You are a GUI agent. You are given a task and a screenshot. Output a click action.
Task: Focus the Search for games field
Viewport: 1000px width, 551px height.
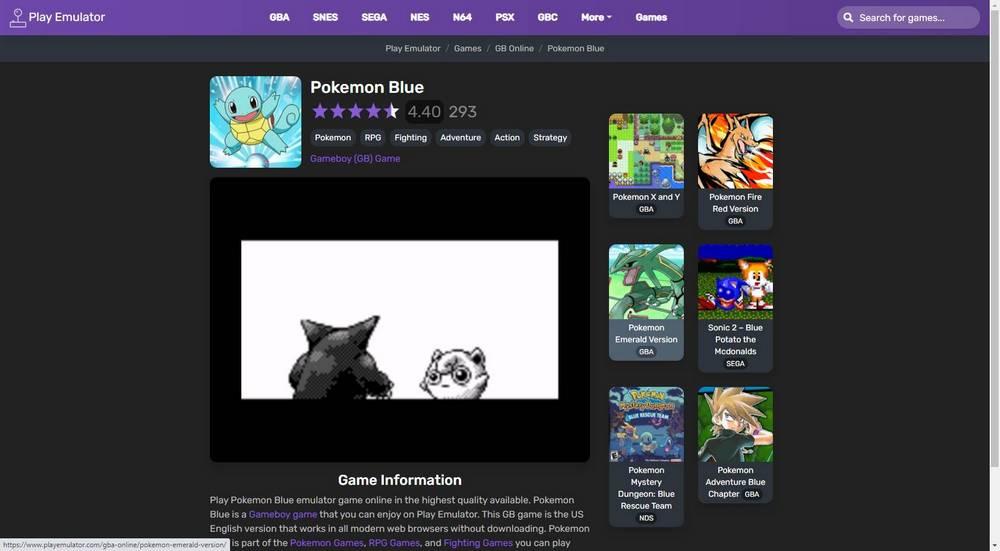[908, 18]
